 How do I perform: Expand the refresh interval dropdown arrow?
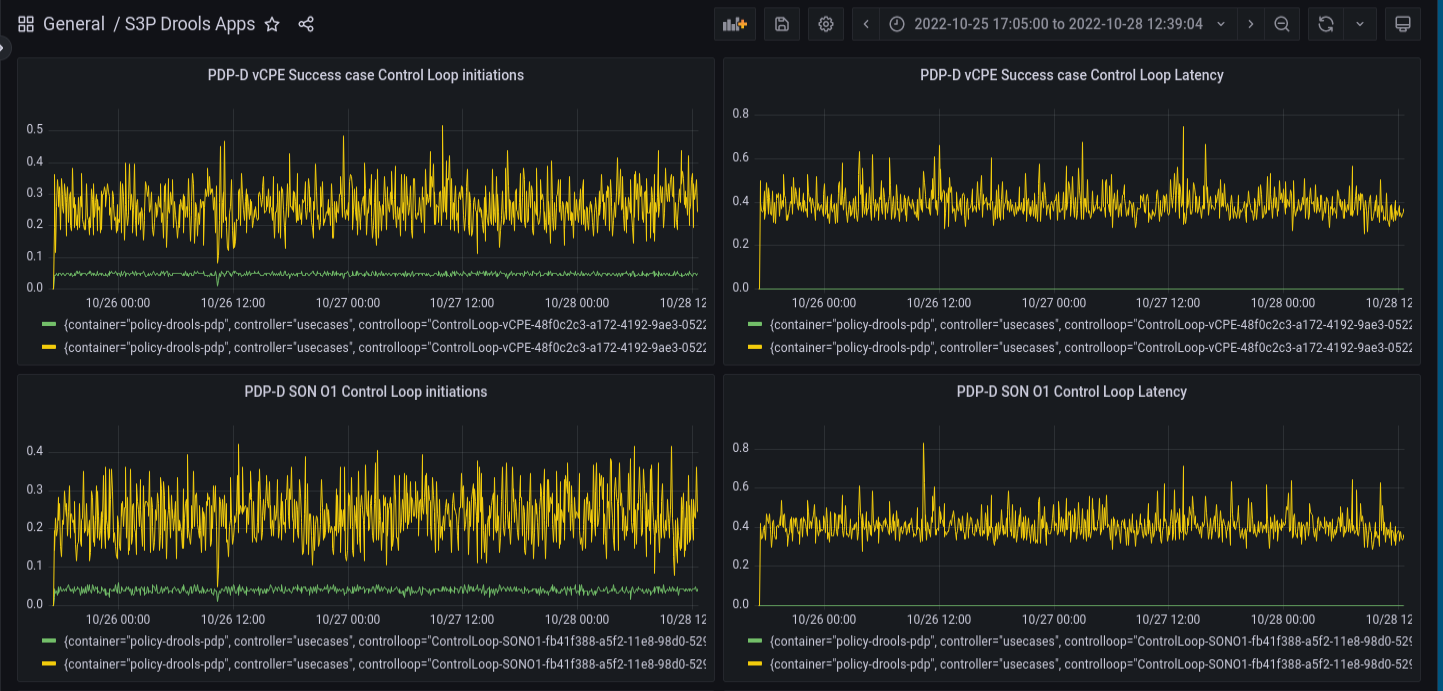1359,24
